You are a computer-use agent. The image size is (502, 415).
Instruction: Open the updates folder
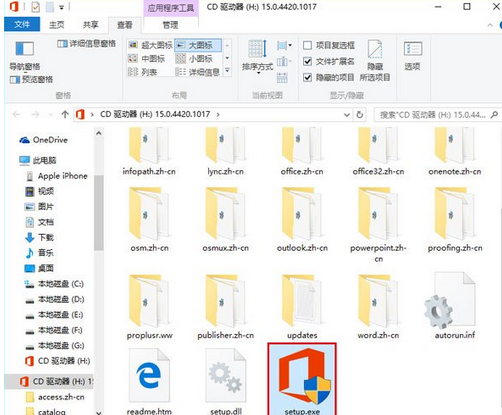302,307
